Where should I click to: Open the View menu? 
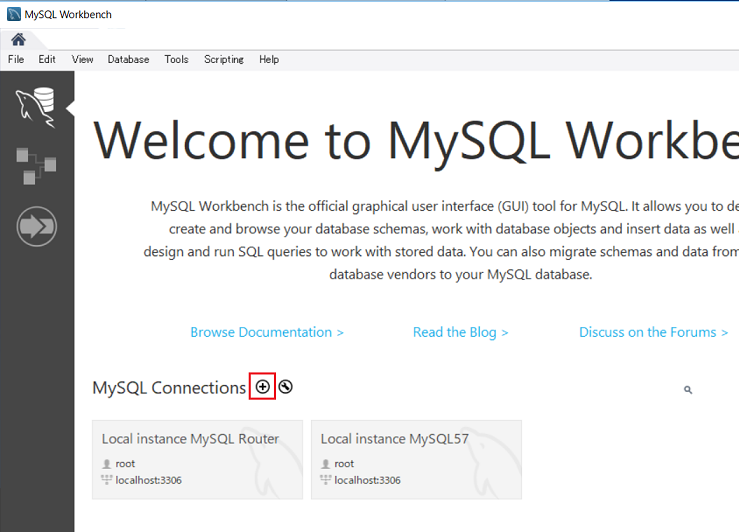82,59
